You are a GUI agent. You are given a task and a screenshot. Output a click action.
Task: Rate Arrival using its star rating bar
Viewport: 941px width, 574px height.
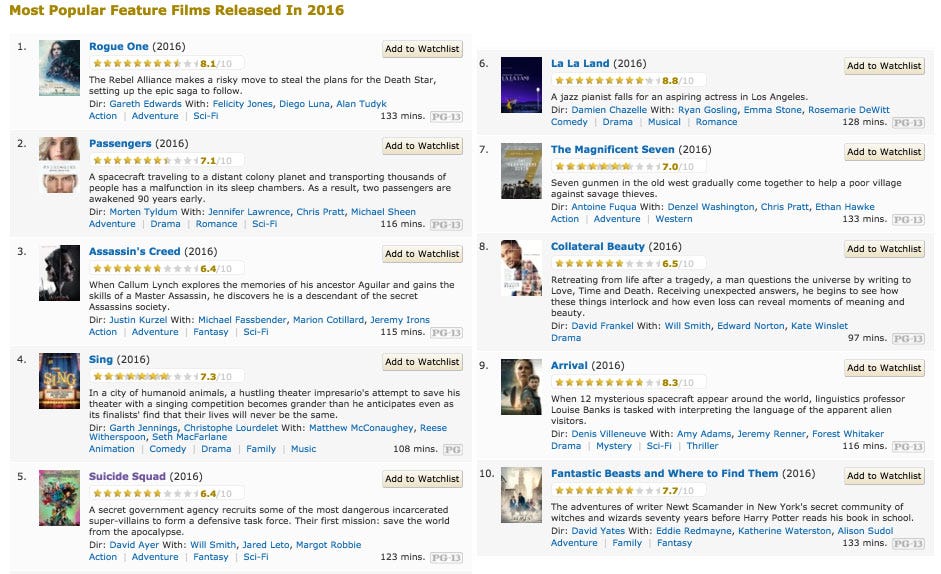pos(607,382)
